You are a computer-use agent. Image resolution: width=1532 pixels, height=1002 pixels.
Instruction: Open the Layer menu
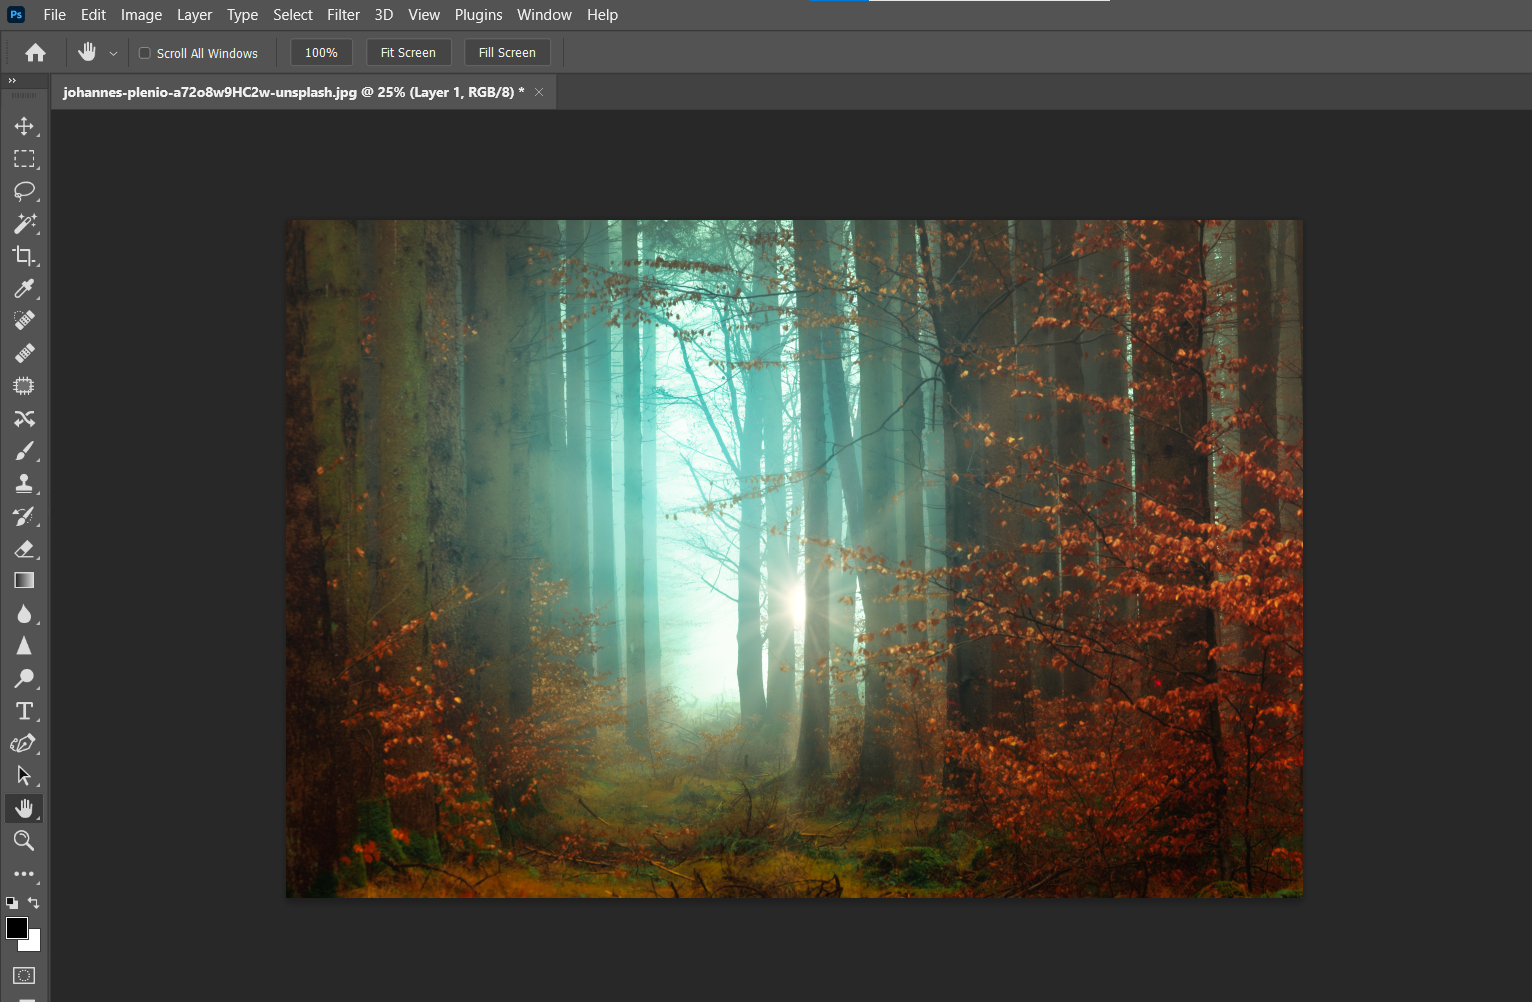pos(194,15)
